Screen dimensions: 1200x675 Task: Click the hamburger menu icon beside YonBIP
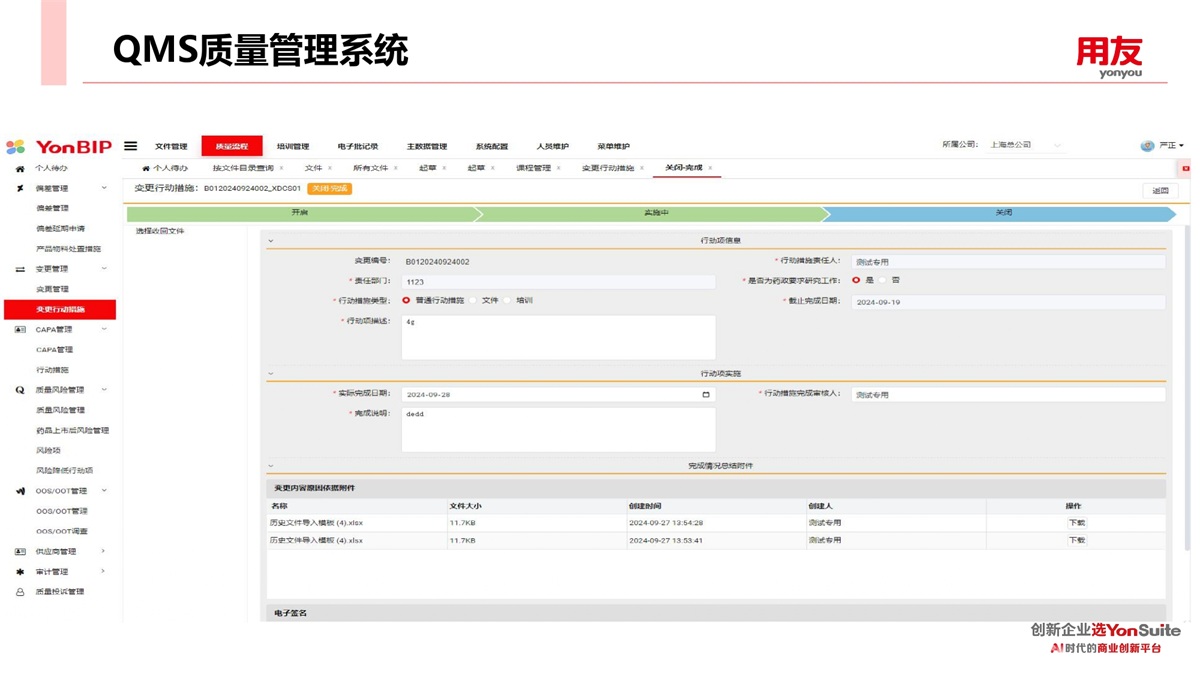(131, 146)
